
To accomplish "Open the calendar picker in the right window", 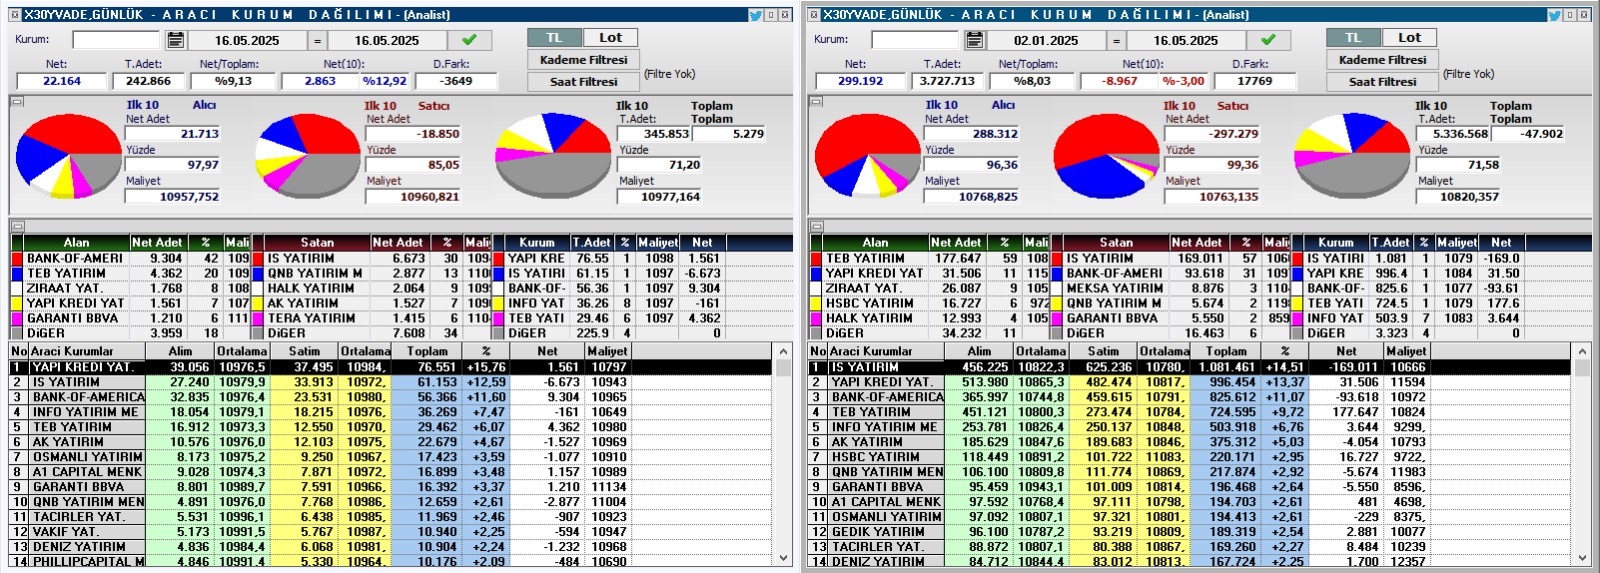I will click(x=974, y=40).
